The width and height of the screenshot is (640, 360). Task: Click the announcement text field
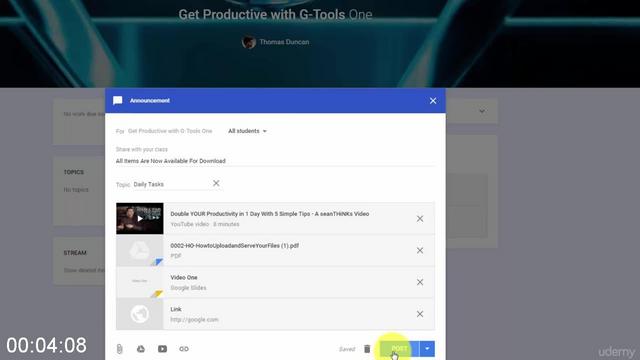click(275, 161)
